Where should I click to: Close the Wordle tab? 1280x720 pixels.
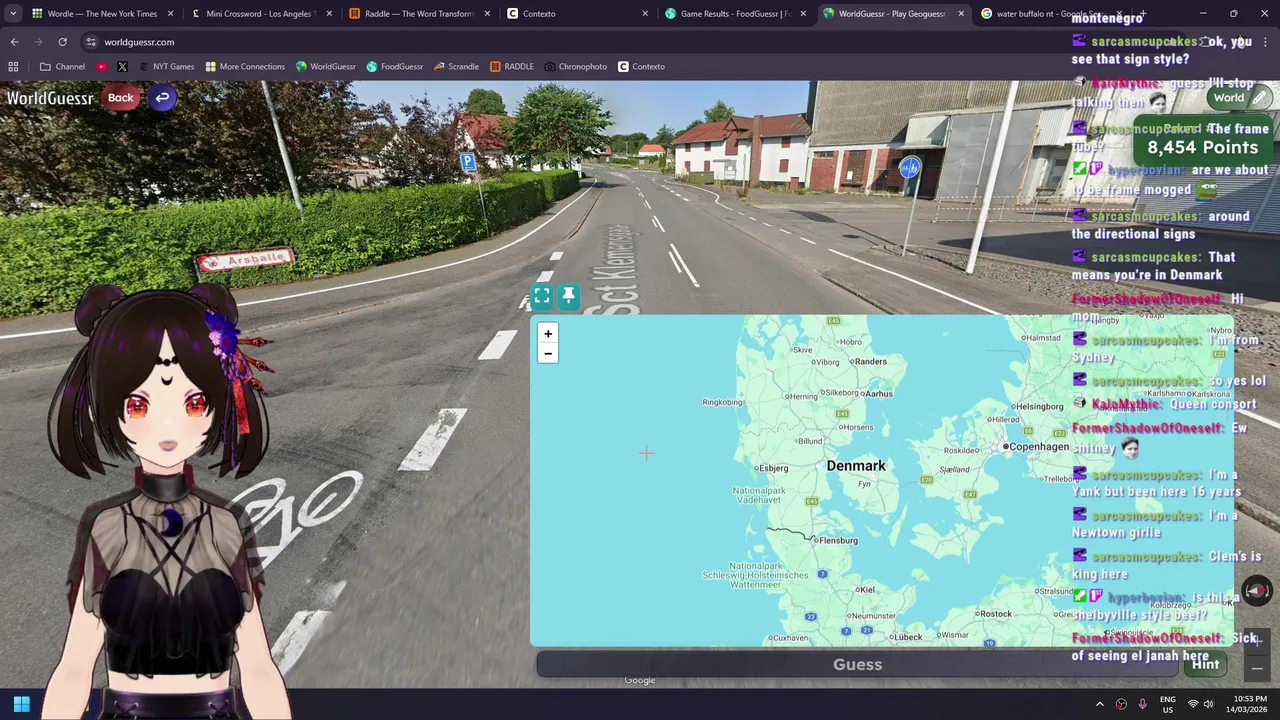coord(171,14)
